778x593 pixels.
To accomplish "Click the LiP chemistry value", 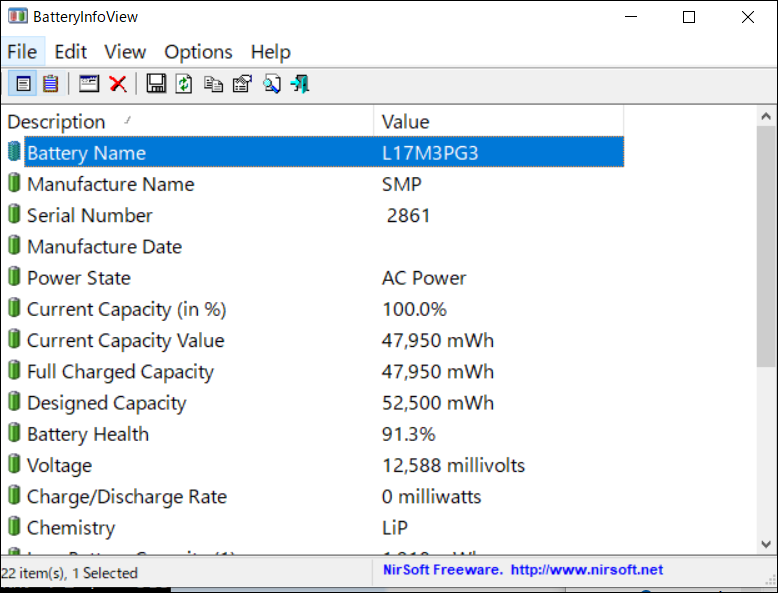I will click(394, 528).
